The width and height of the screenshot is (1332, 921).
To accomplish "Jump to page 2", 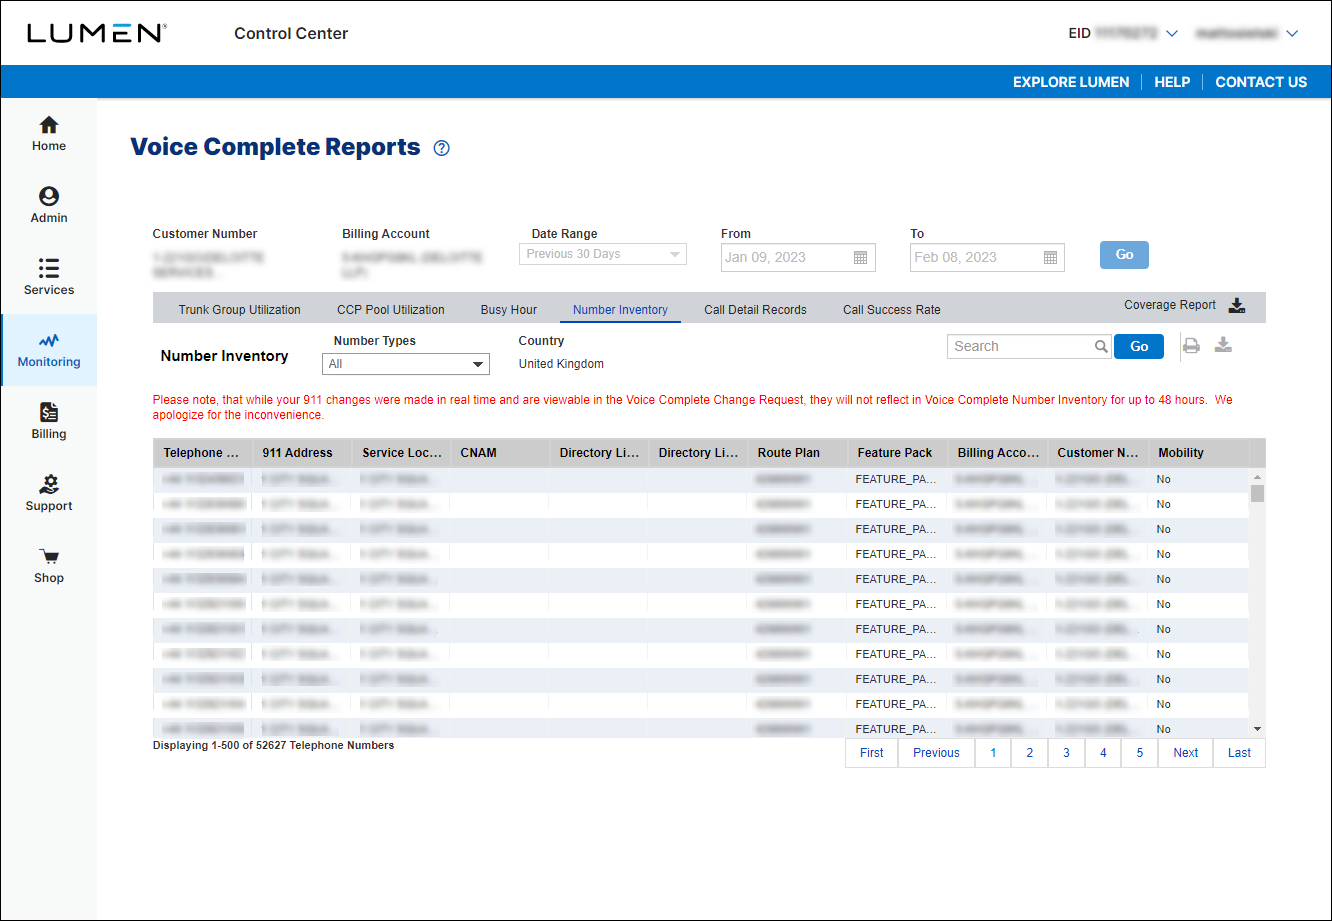I will coord(1030,753).
